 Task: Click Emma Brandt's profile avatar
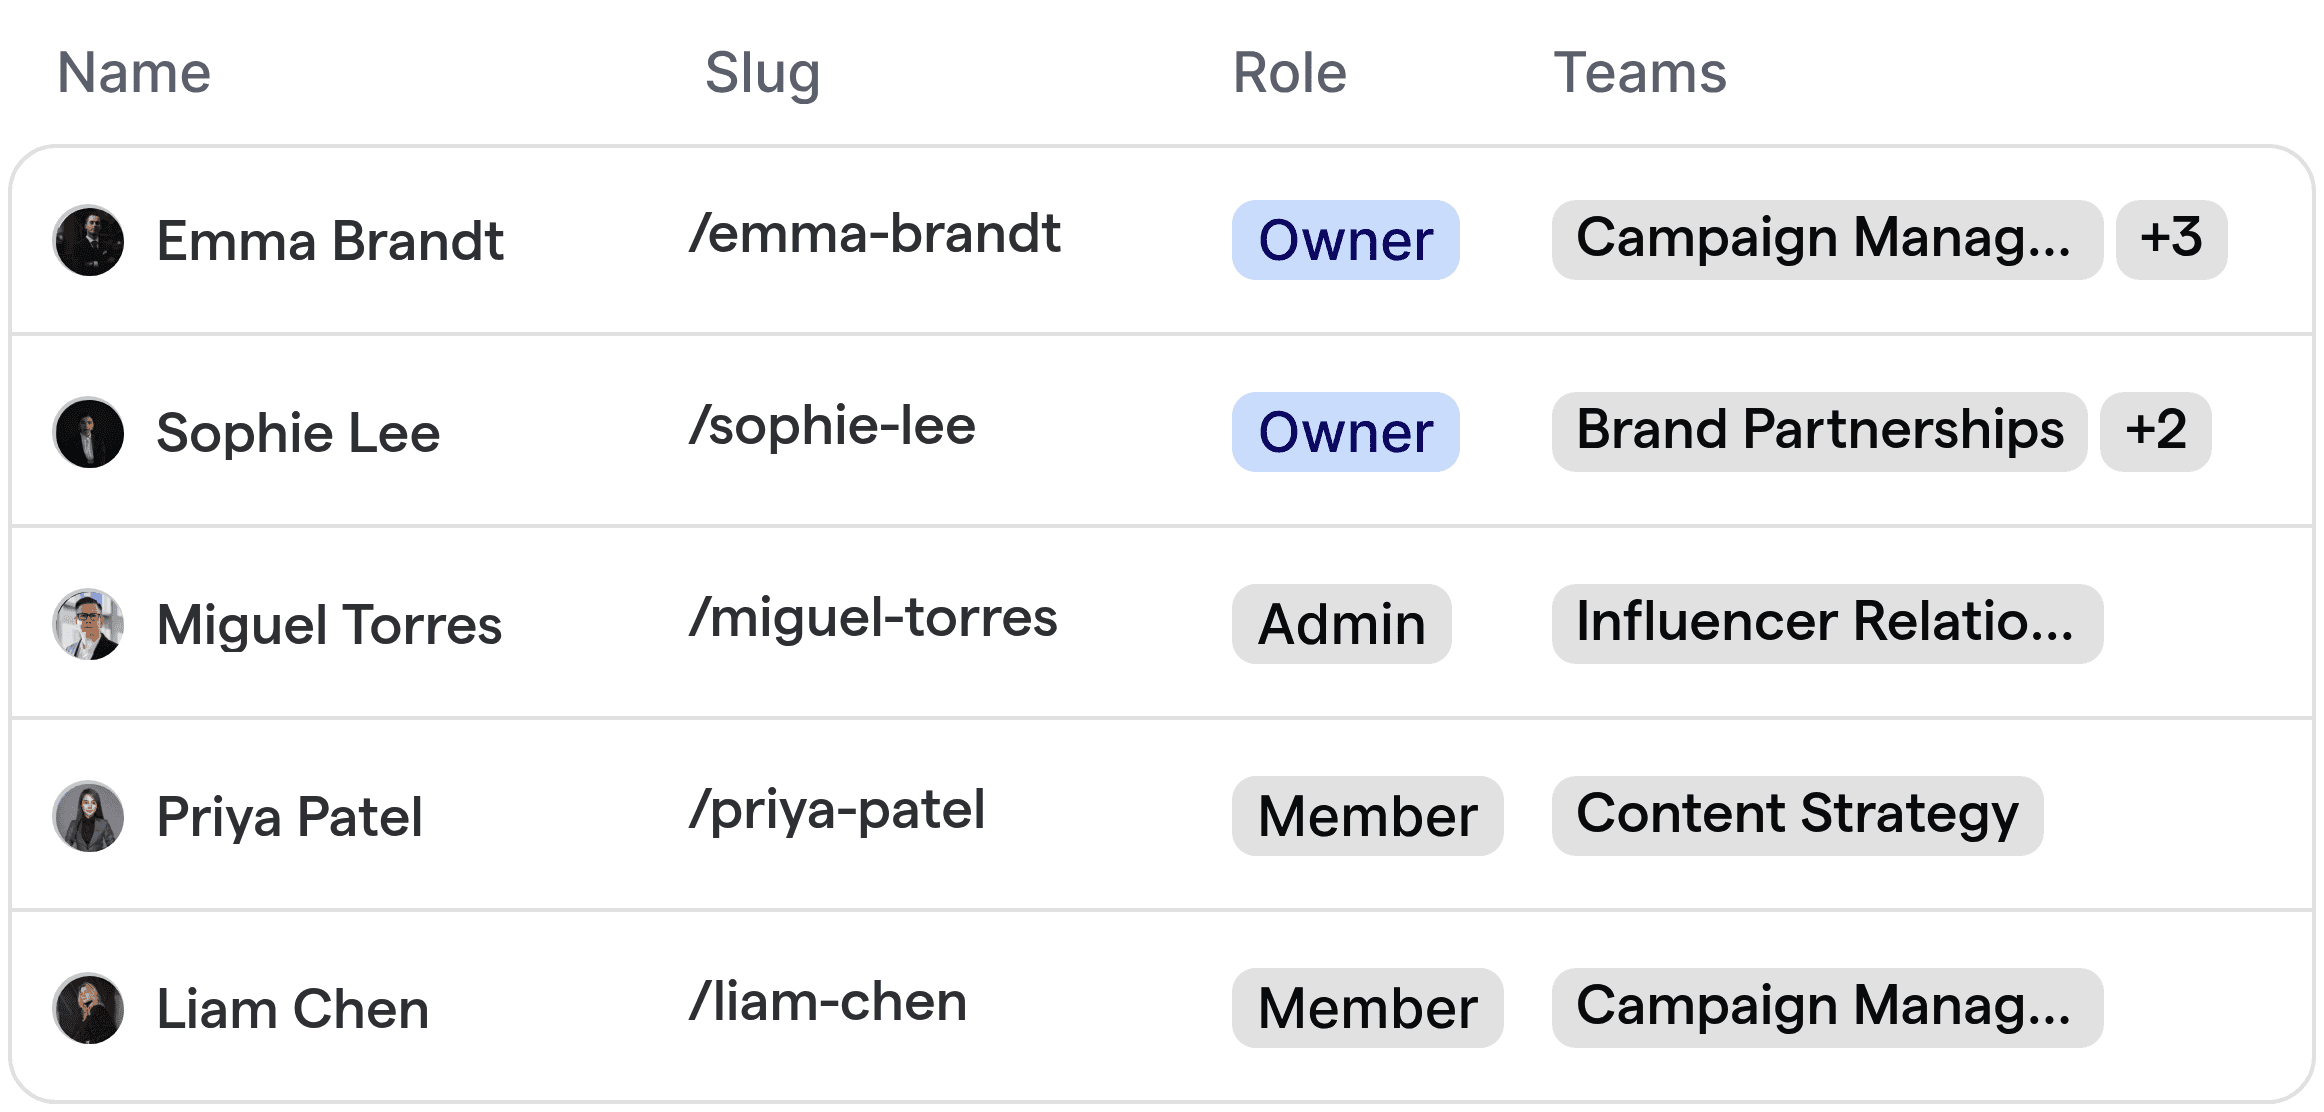[88, 240]
